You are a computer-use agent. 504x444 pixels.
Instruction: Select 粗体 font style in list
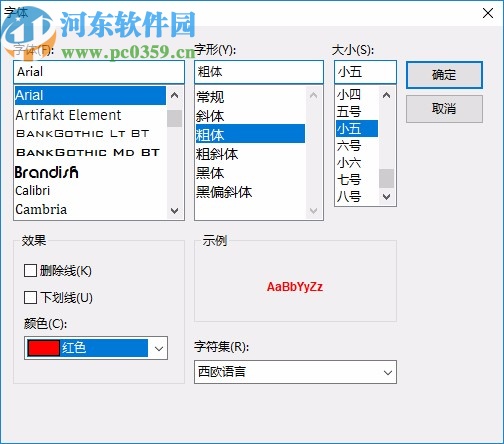click(250, 134)
